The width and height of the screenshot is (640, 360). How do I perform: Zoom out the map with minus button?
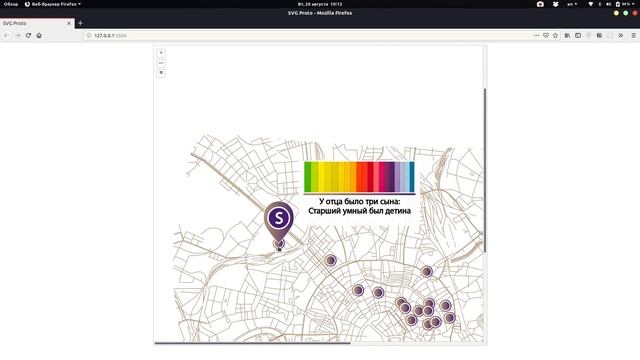coord(161,63)
